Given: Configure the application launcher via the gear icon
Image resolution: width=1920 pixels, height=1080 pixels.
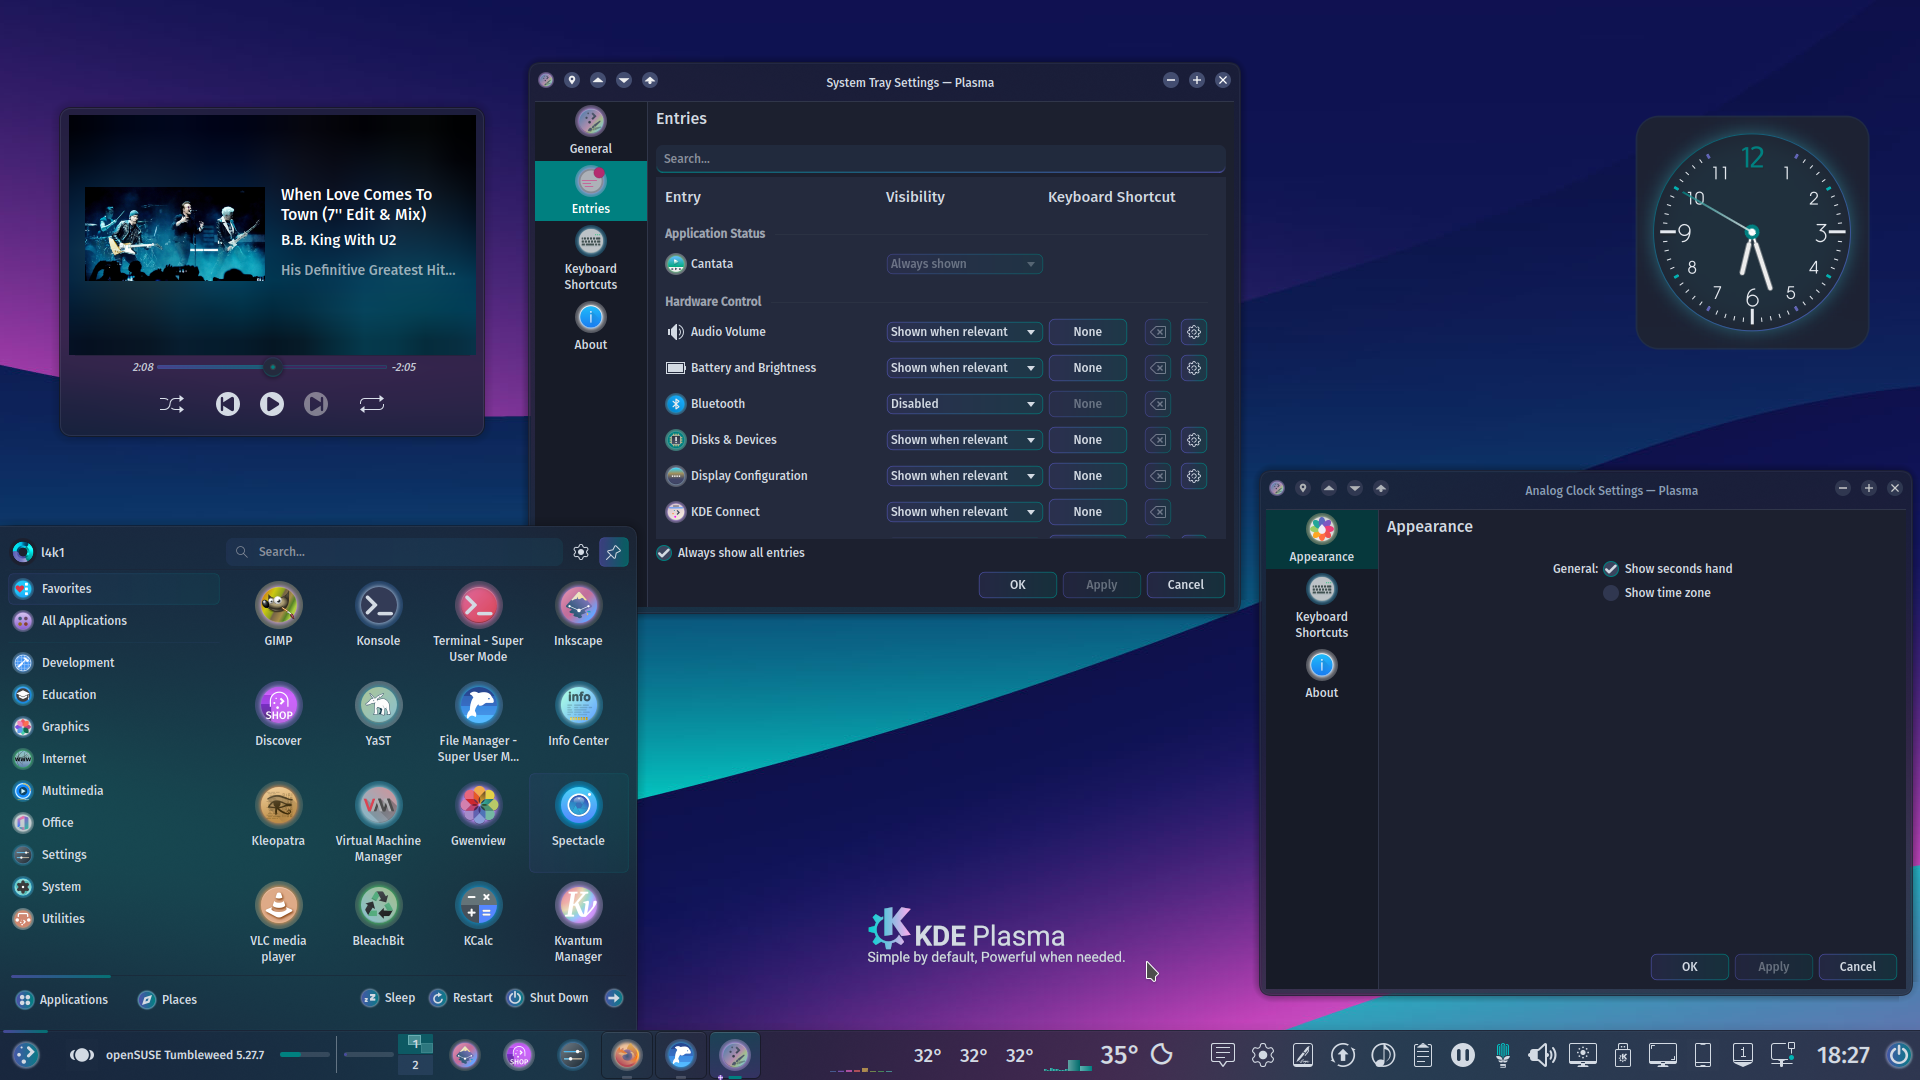Looking at the screenshot, I should pyautogui.click(x=581, y=551).
